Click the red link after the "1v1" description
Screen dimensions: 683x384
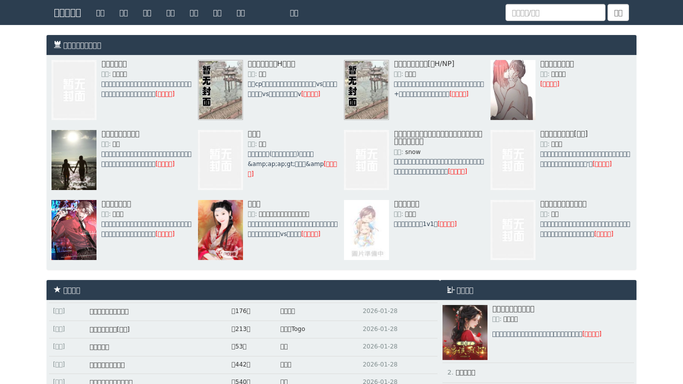pyautogui.click(x=447, y=224)
